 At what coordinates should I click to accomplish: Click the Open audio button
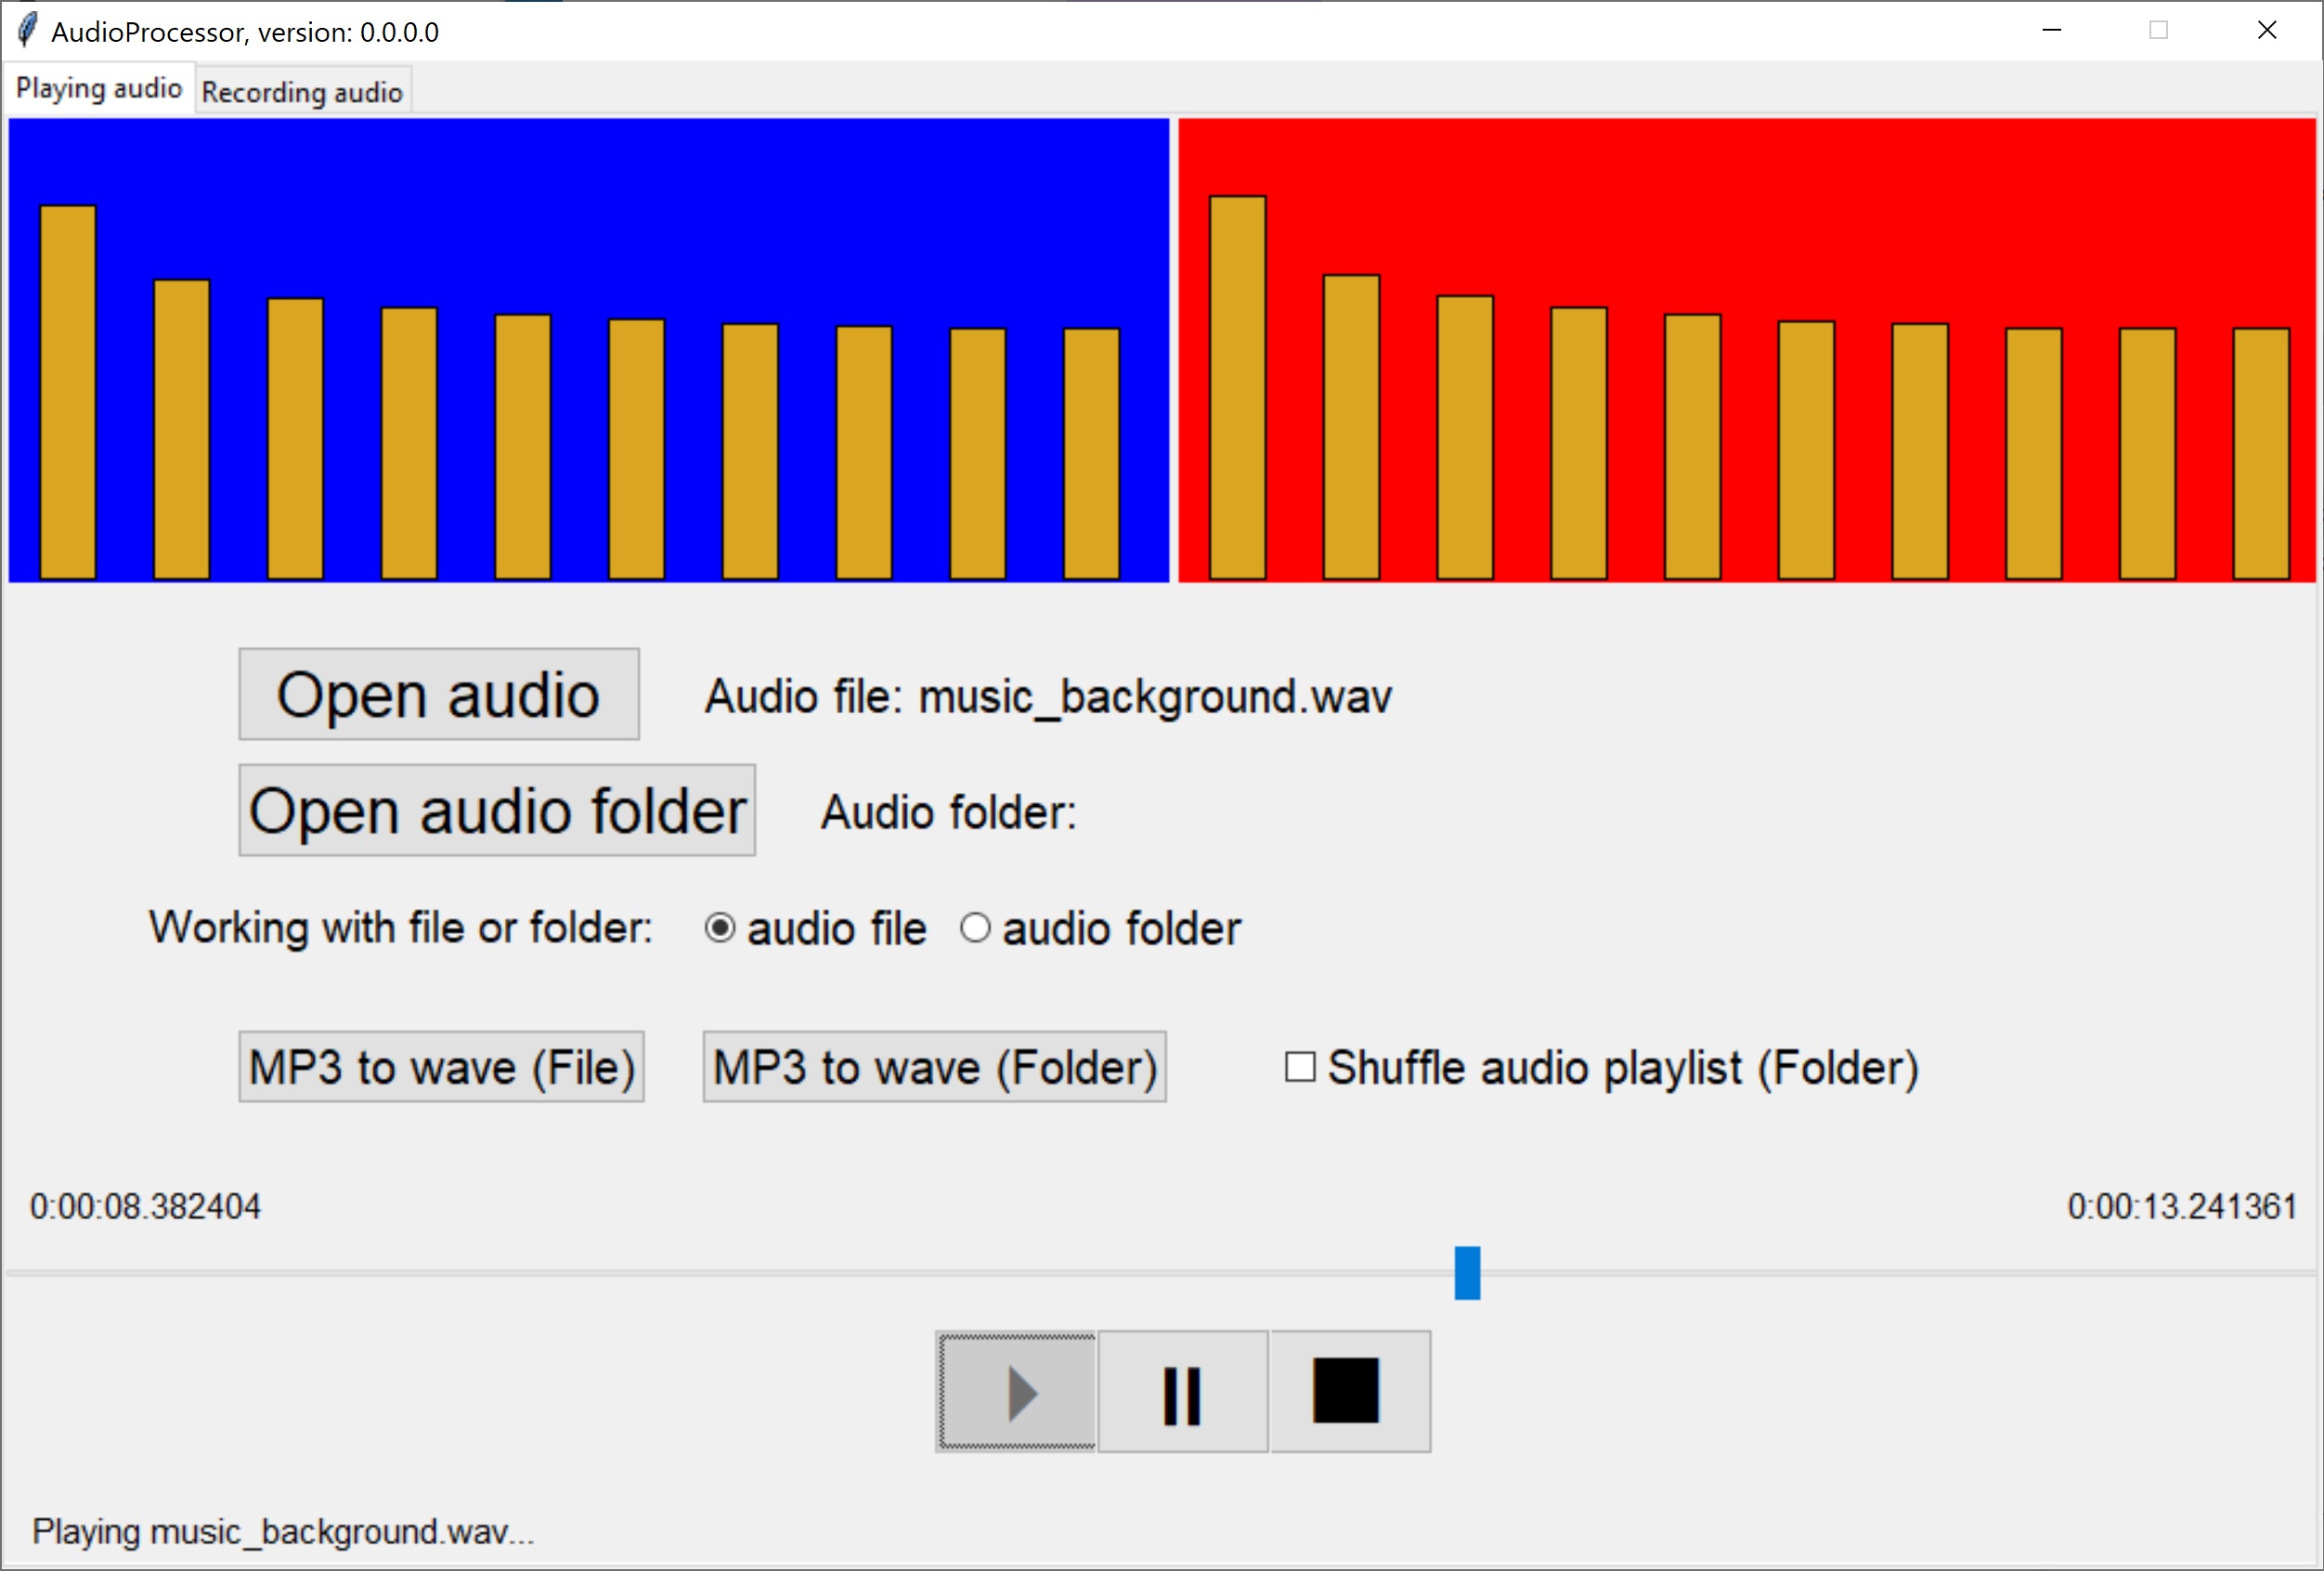(438, 694)
